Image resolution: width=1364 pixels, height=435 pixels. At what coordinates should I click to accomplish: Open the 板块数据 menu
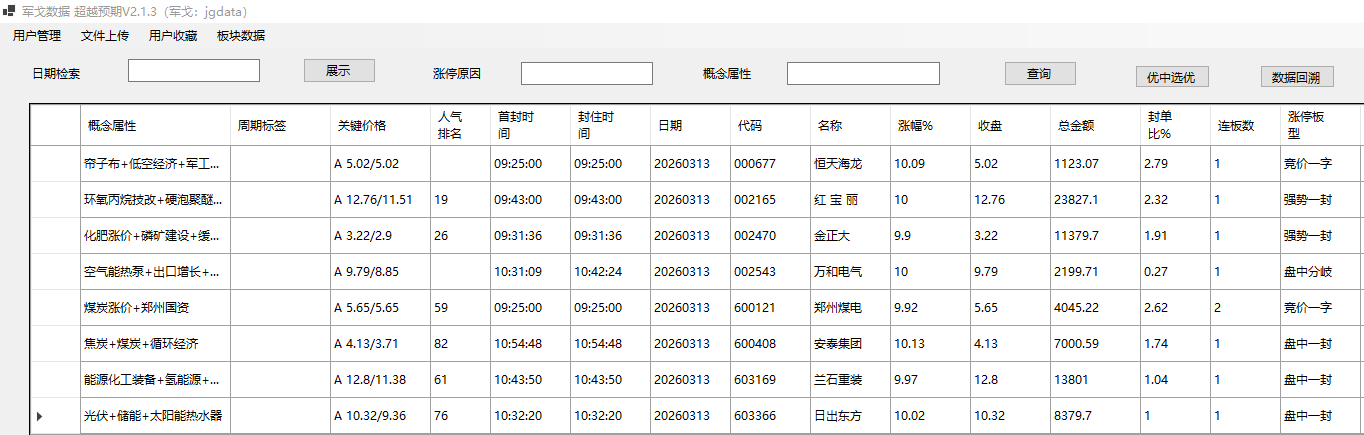[x=241, y=36]
